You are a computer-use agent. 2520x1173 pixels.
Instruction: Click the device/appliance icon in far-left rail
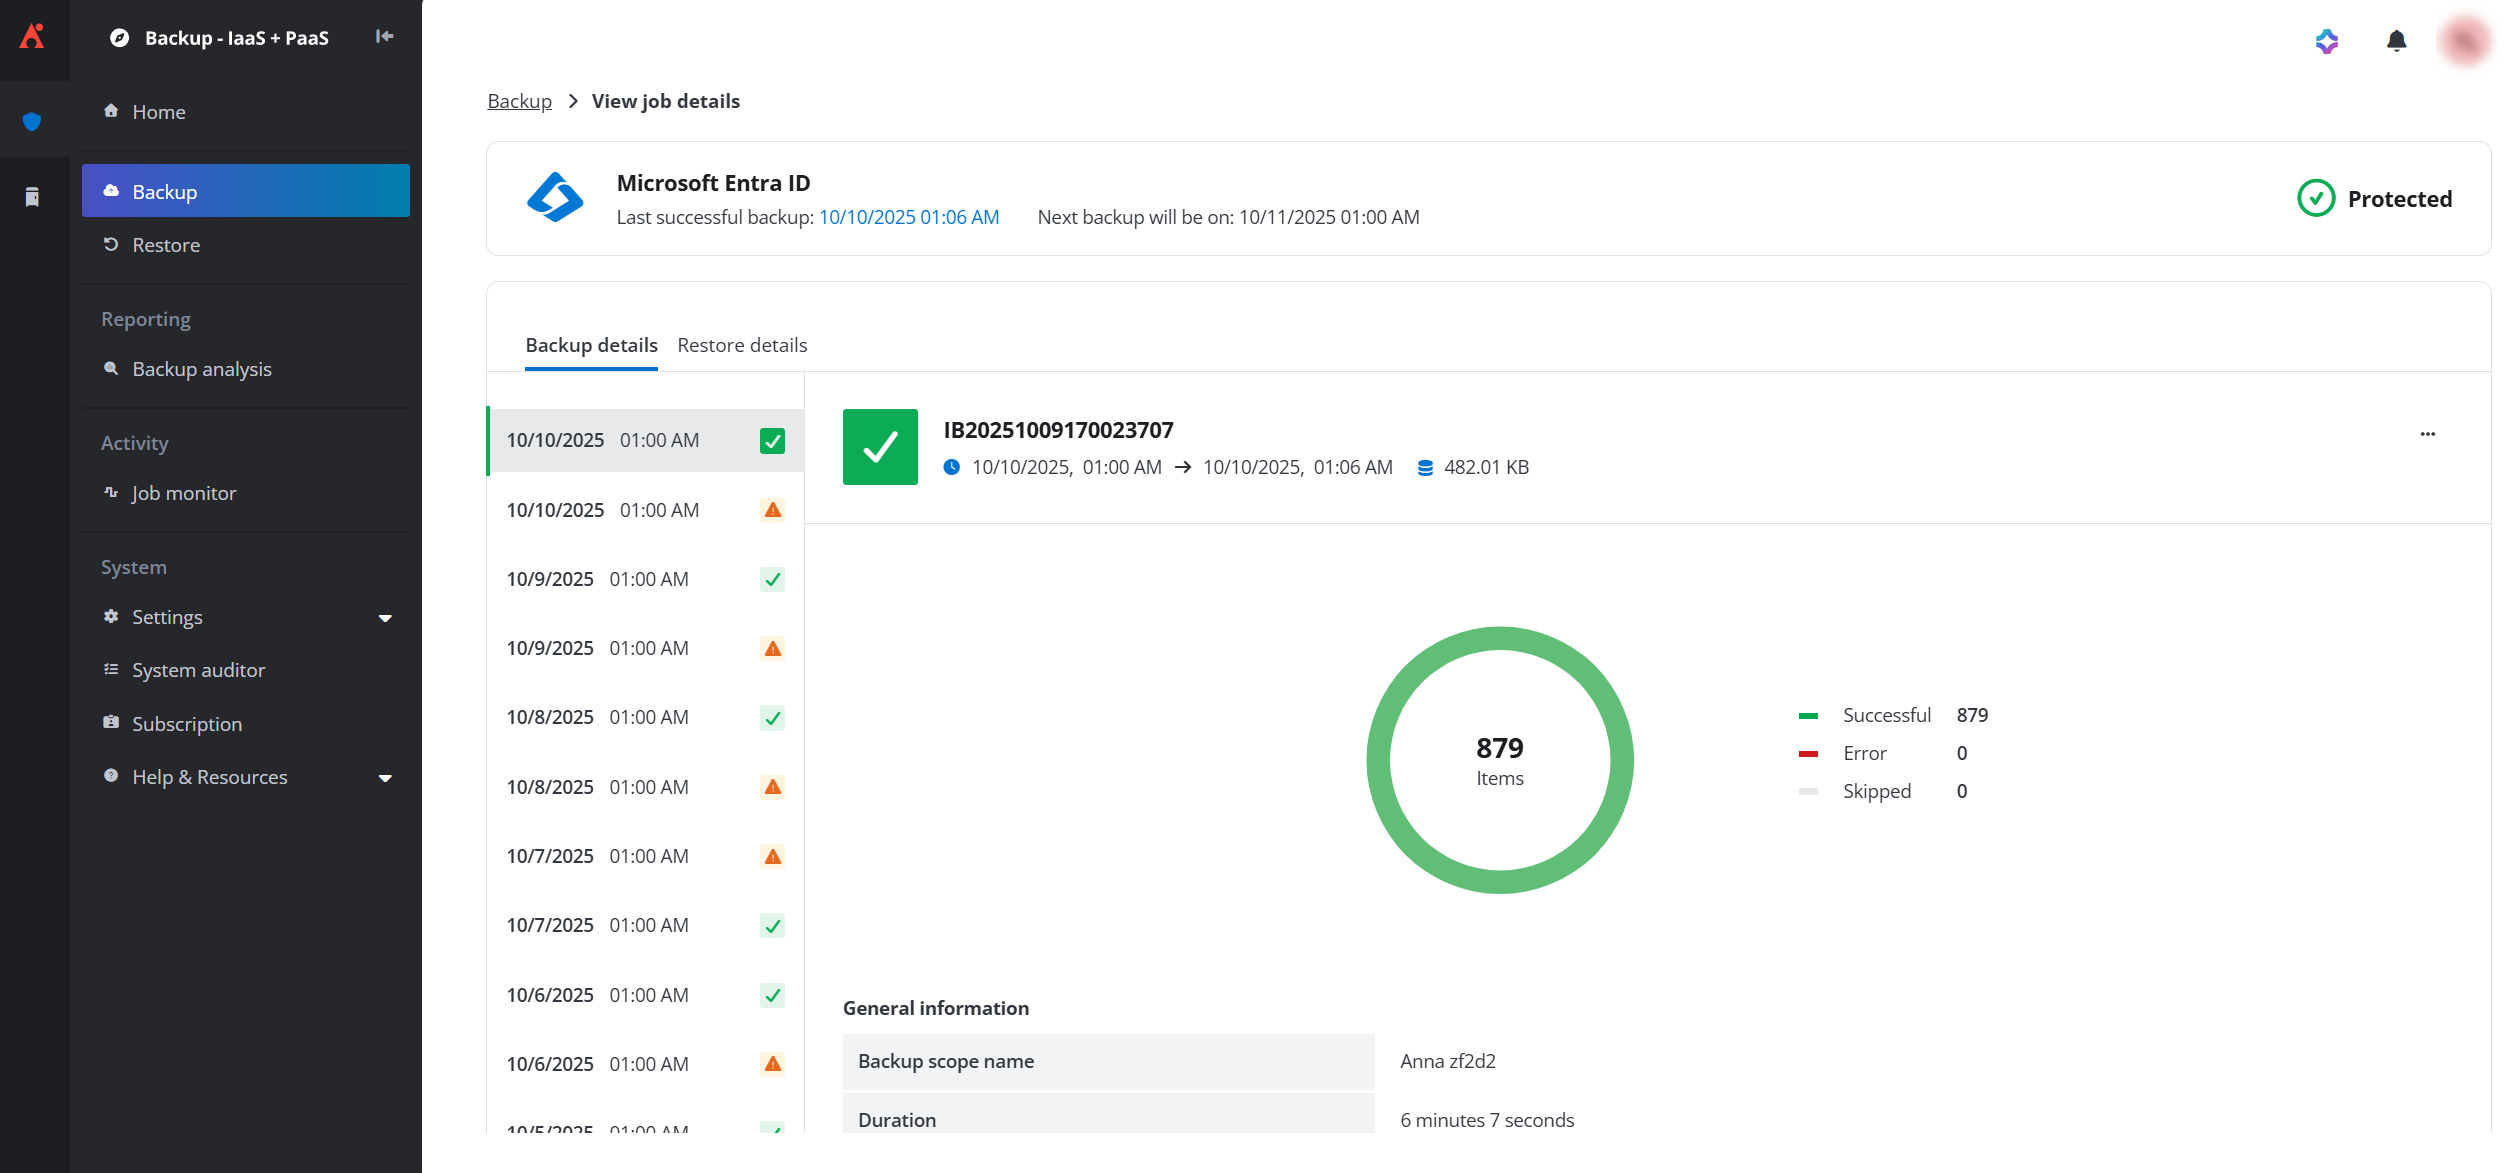(x=33, y=197)
